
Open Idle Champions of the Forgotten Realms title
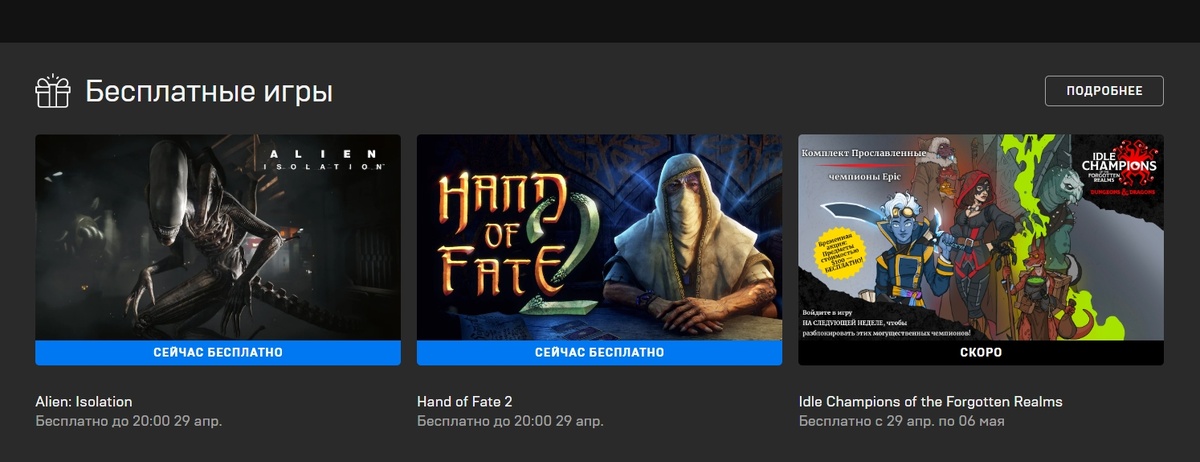click(930, 401)
